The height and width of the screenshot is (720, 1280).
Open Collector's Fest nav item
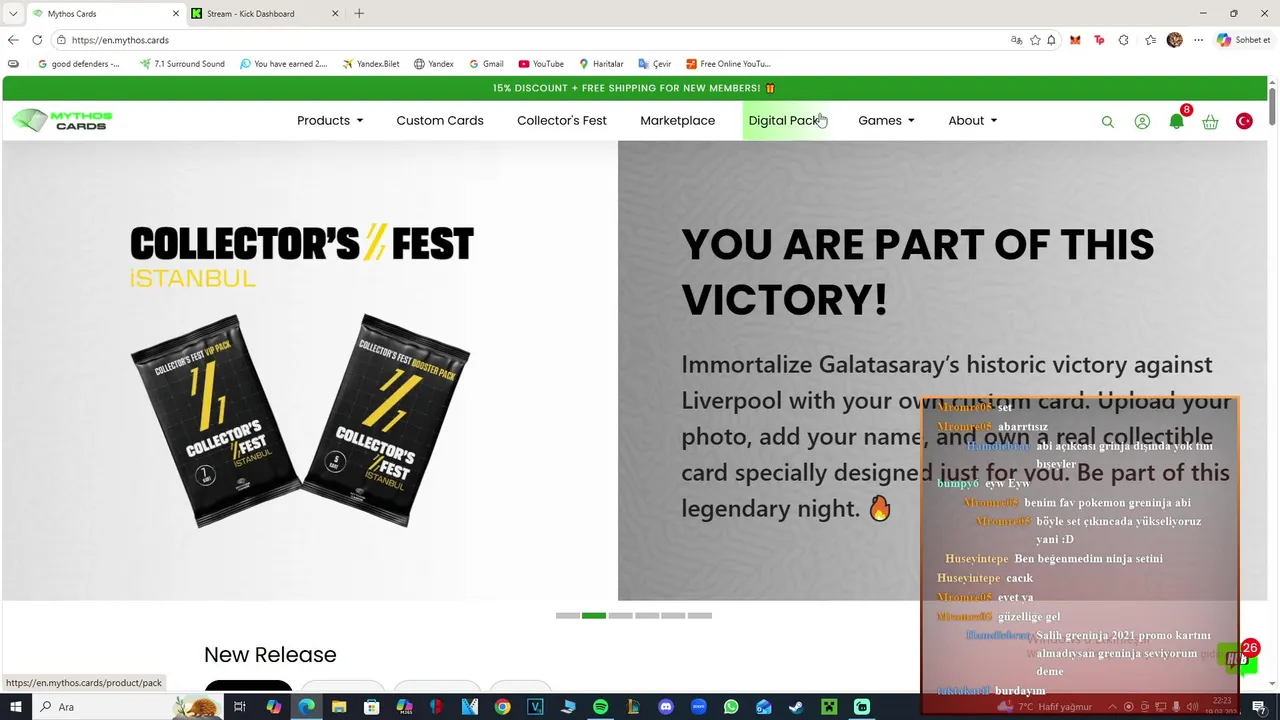pyautogui.click(x=562, y=121)
